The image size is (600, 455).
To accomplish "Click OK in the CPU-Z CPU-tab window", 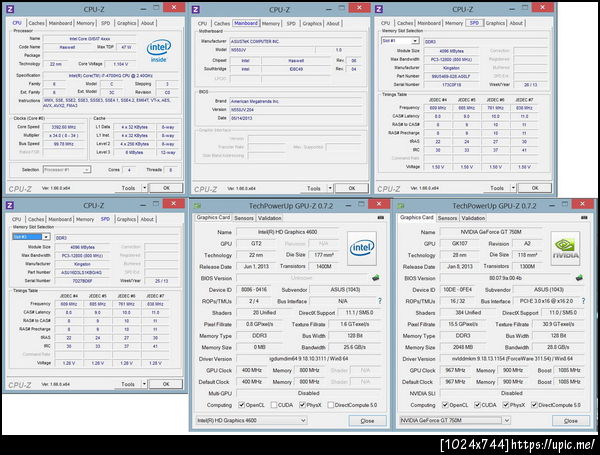I will click(166, 188).
